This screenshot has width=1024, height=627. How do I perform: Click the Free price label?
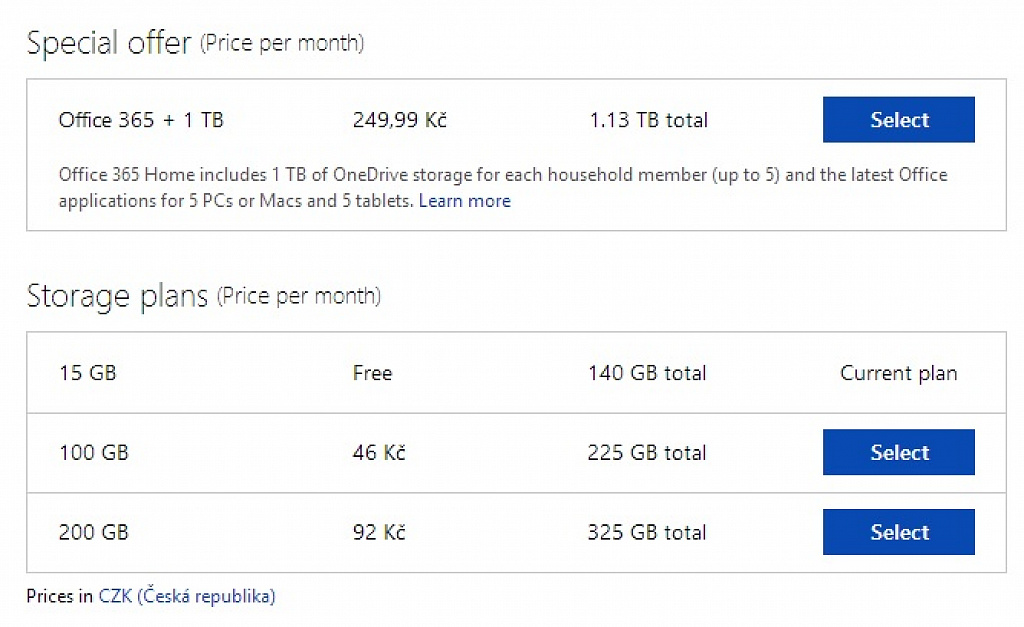coord(372,373)
